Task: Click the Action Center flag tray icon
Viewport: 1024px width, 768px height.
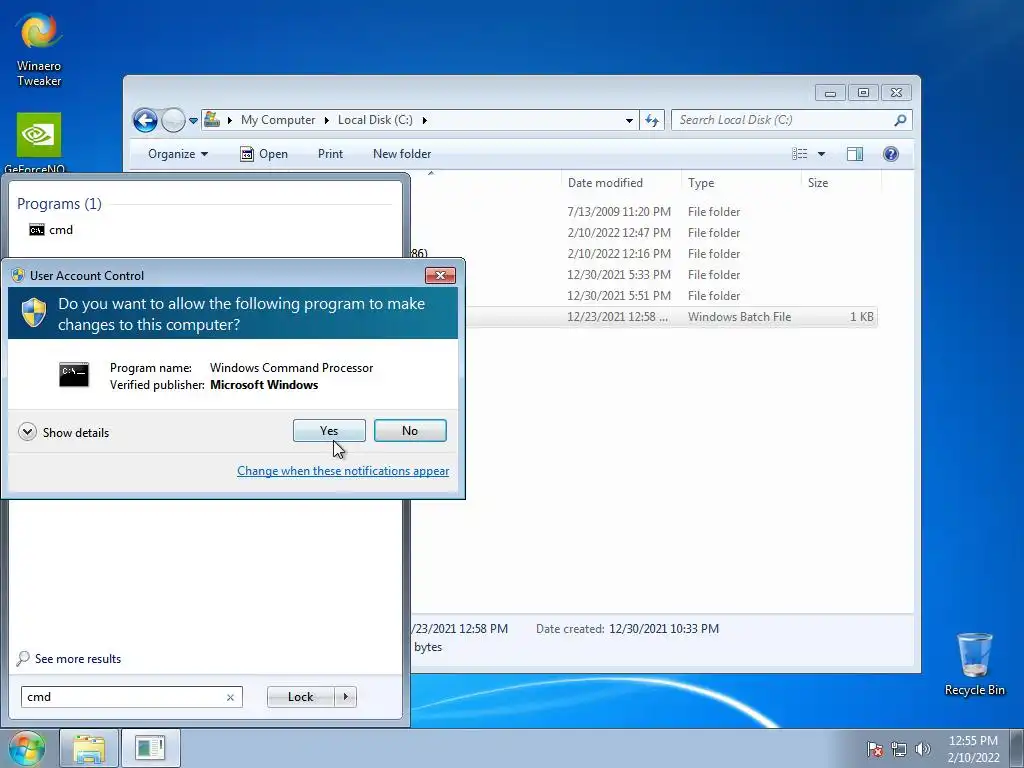Action: [x=874, y=749]
